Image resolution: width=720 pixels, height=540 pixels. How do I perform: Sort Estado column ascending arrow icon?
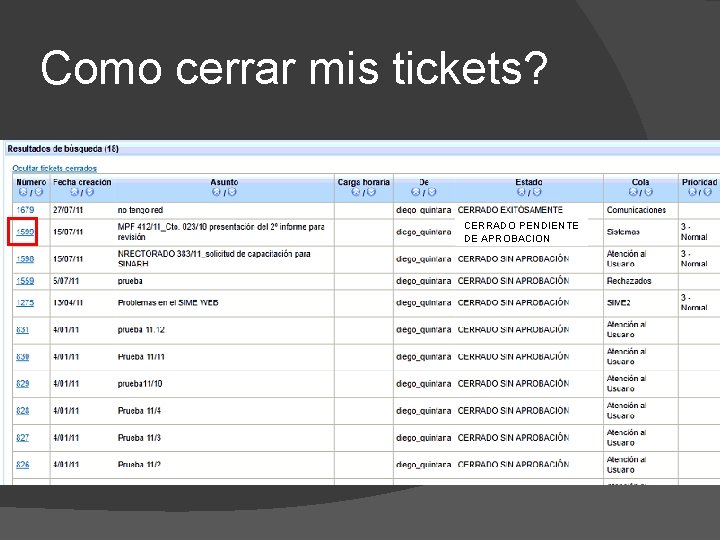[521, 192]
